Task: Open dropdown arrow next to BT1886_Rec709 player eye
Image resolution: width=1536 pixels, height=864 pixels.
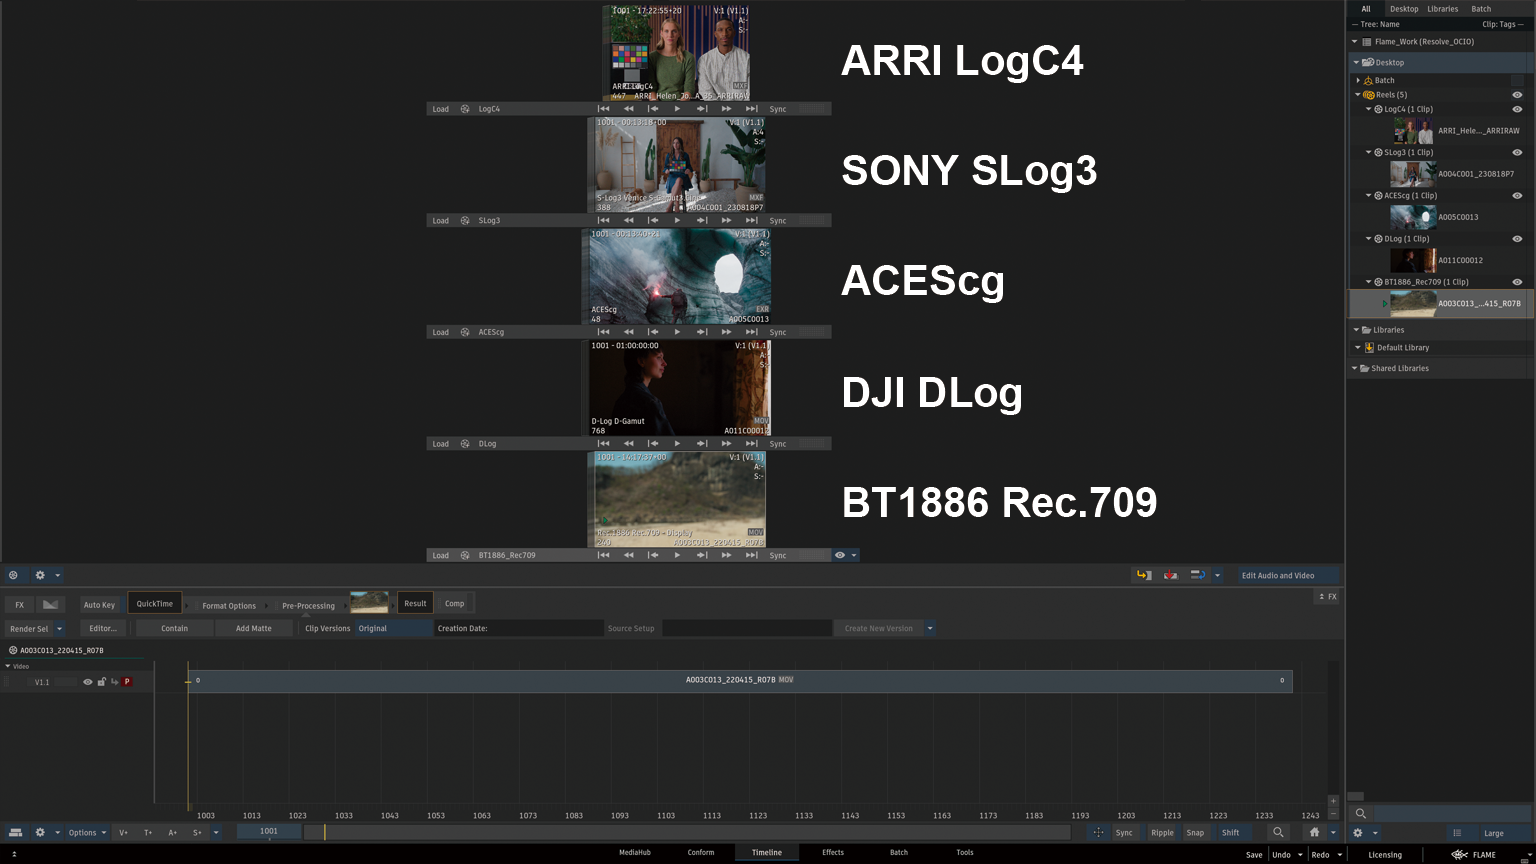Action: pos(853,555)
